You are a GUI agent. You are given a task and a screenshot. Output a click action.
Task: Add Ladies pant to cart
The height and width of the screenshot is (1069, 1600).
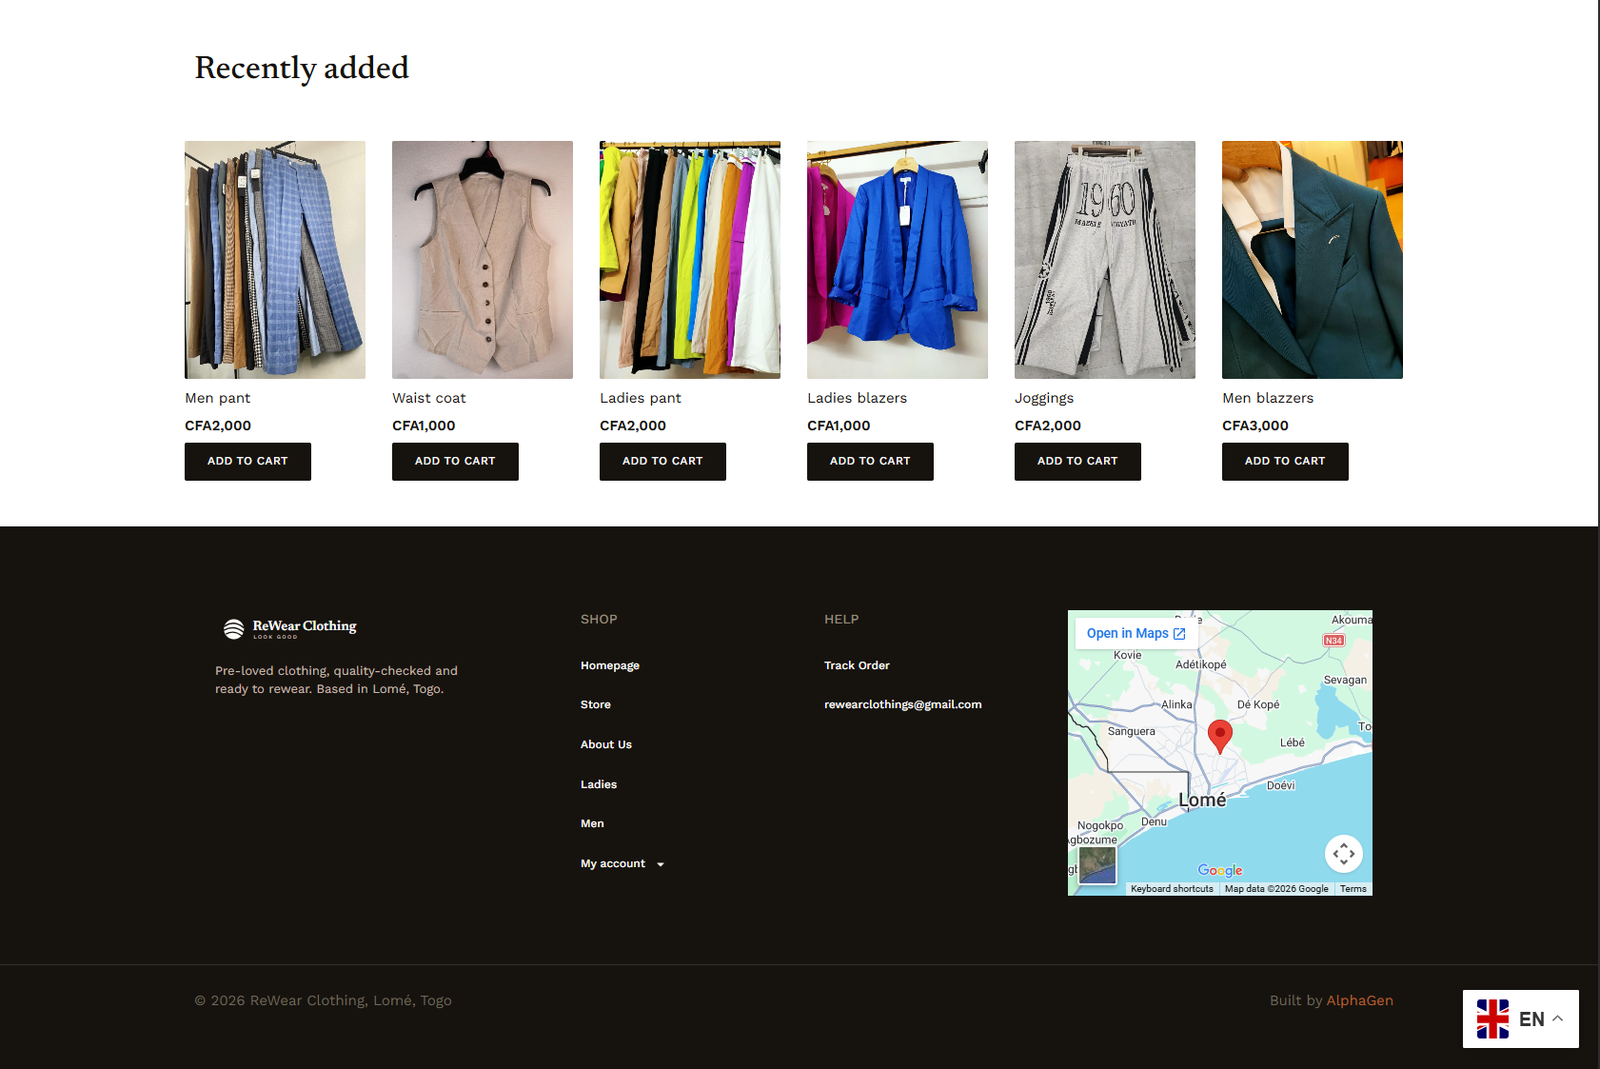(662, 461)
